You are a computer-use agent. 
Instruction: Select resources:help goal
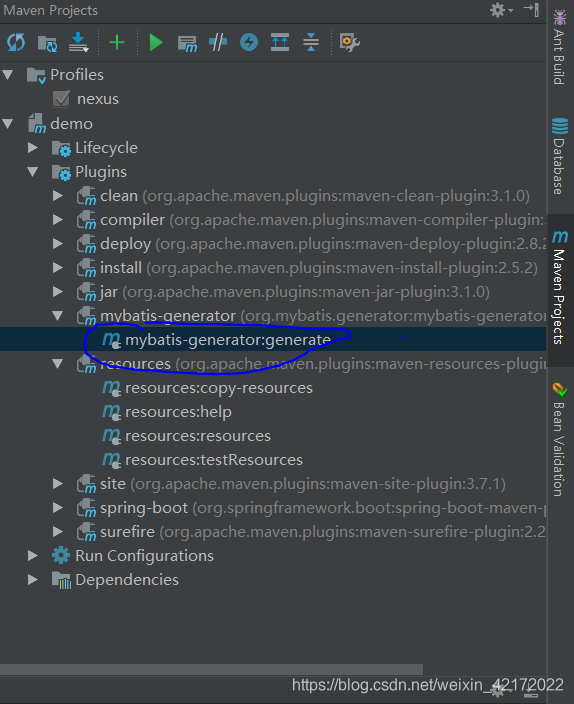[178, 412]
